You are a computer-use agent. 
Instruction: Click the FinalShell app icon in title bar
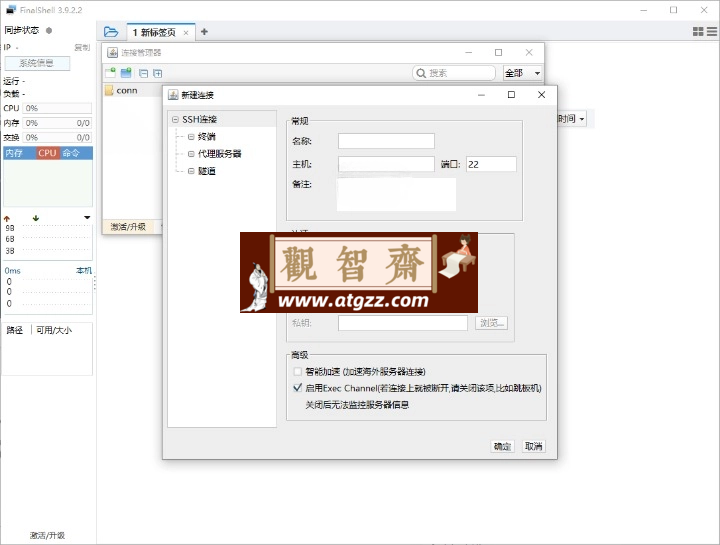[x=11, y=10]
